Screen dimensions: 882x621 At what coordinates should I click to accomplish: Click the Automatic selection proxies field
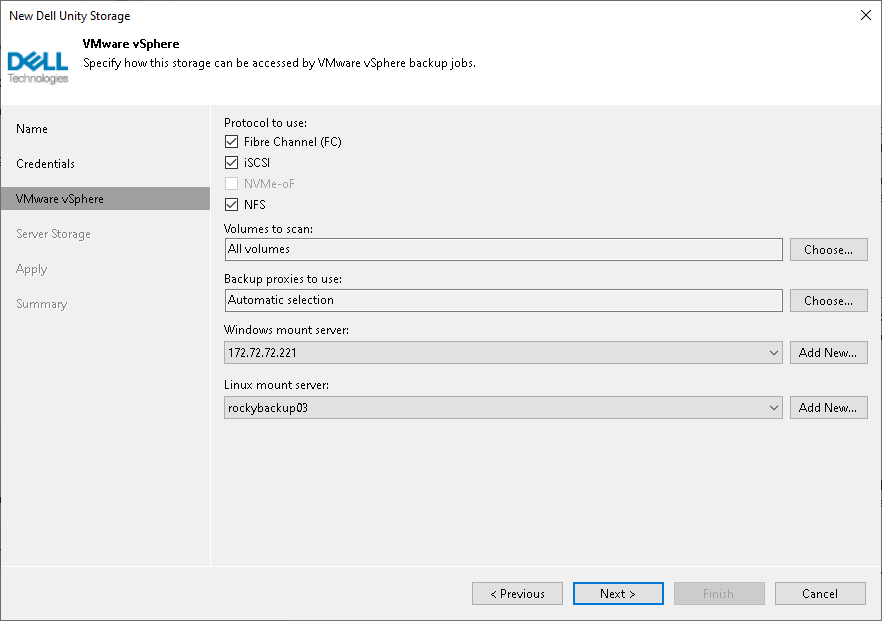pos(503,300)
